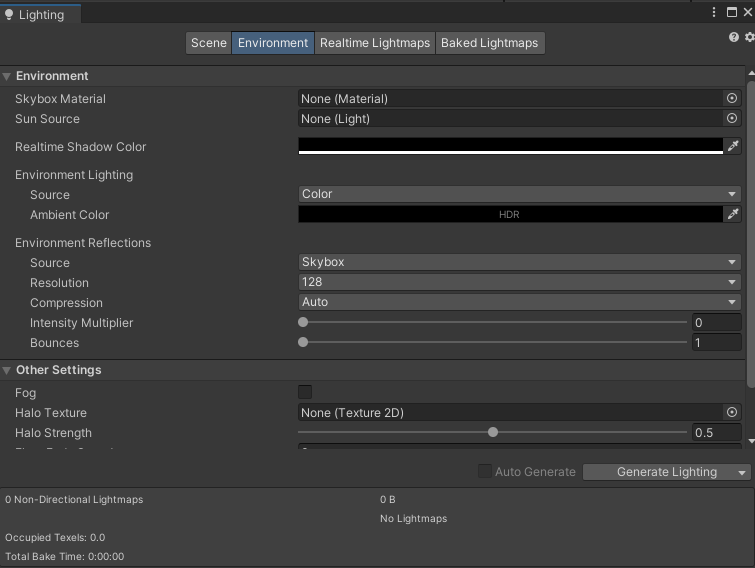Viewport: 755px width, 568px height.
Task: Click the No Lightmaps text
Action: [413, 518]
